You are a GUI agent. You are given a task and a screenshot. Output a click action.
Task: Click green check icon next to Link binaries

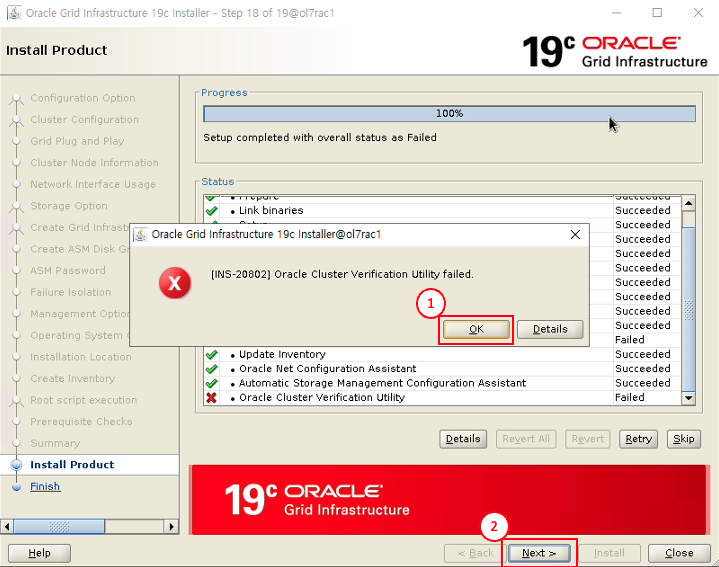(x=211, y=211)
